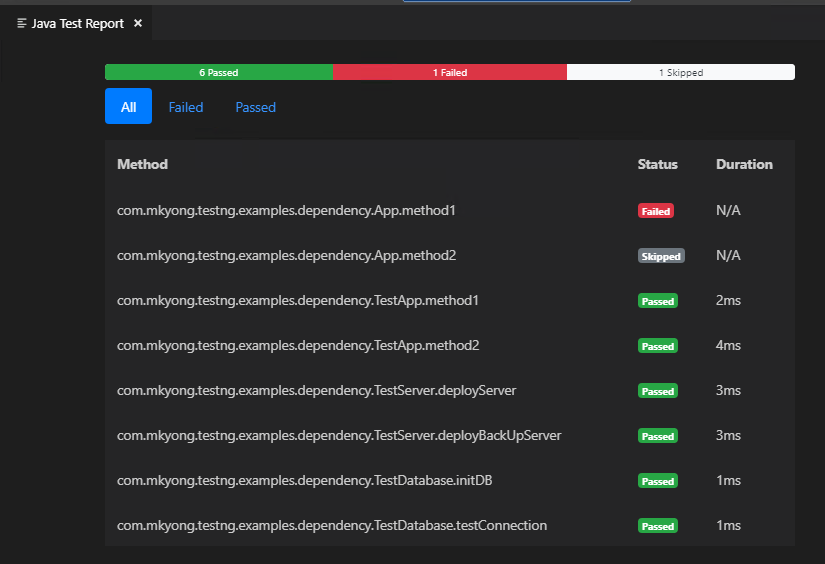The image size is (825, 564).
Task: Switch to the Passed filter tab
Action: click(255, 107)
